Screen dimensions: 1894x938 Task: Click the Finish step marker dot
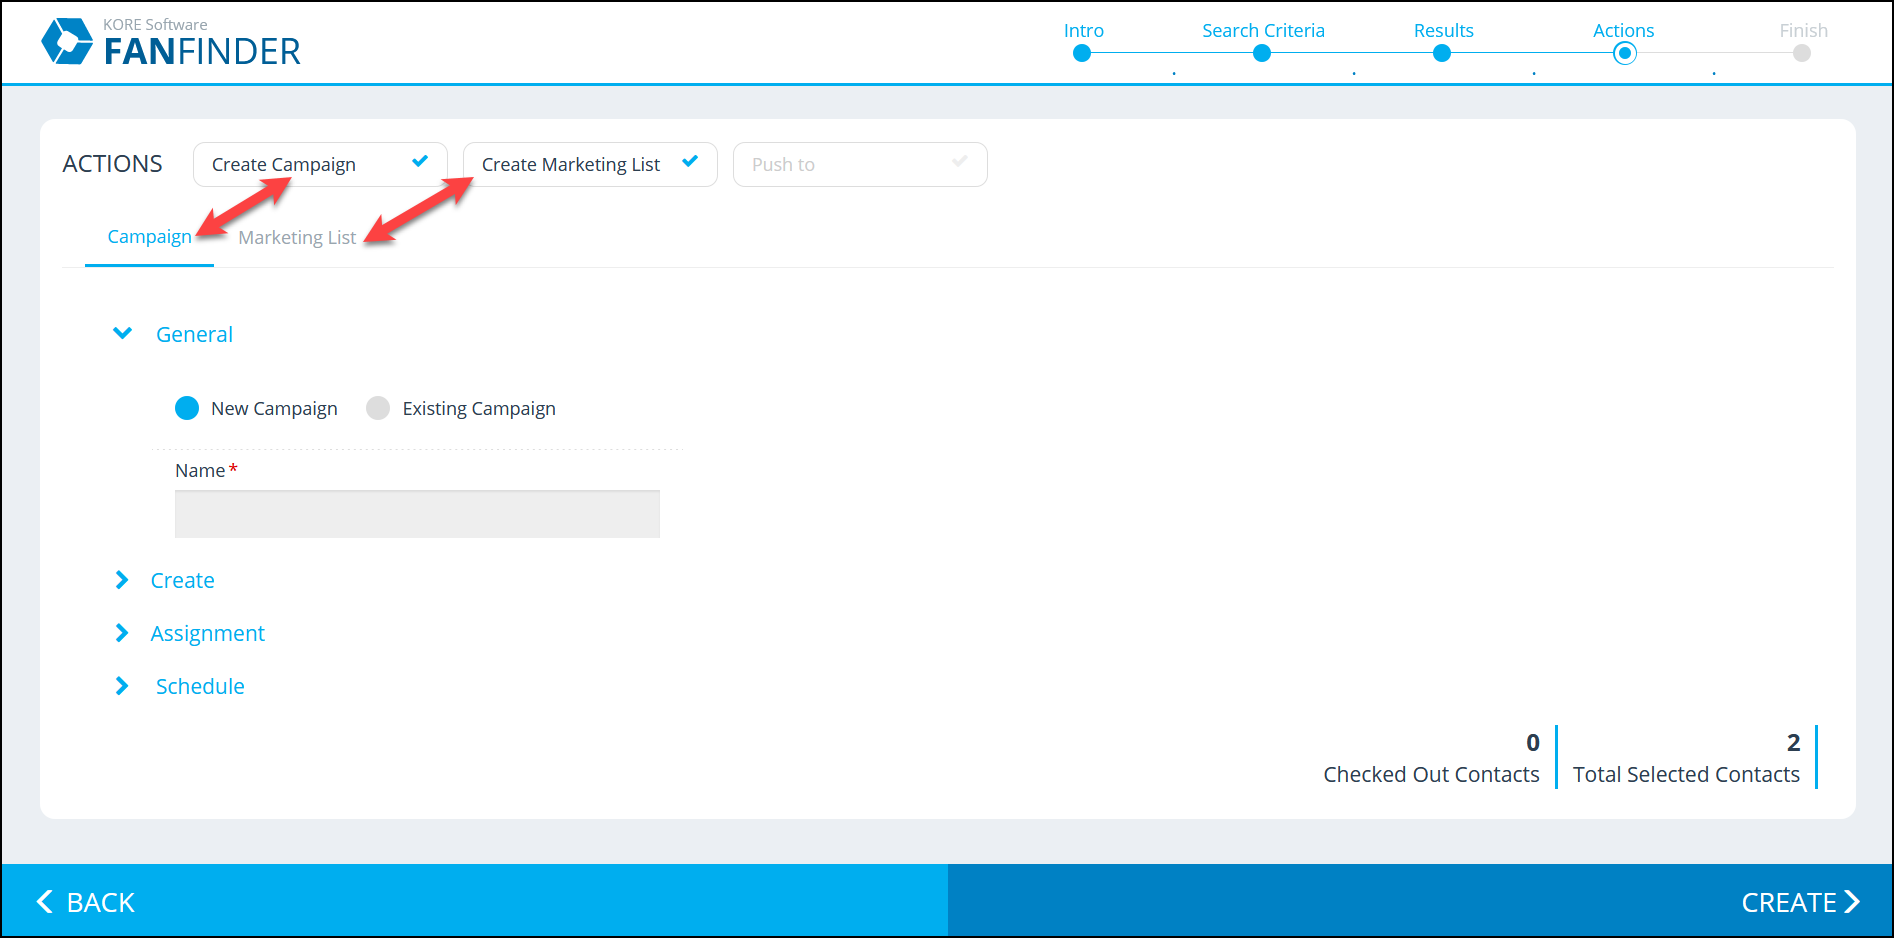[x=1802, y=53]
